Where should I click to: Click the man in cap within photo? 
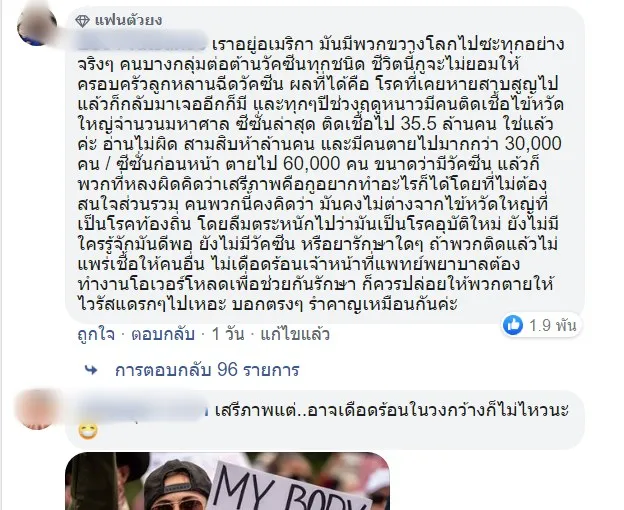click(x=179, y=486)
